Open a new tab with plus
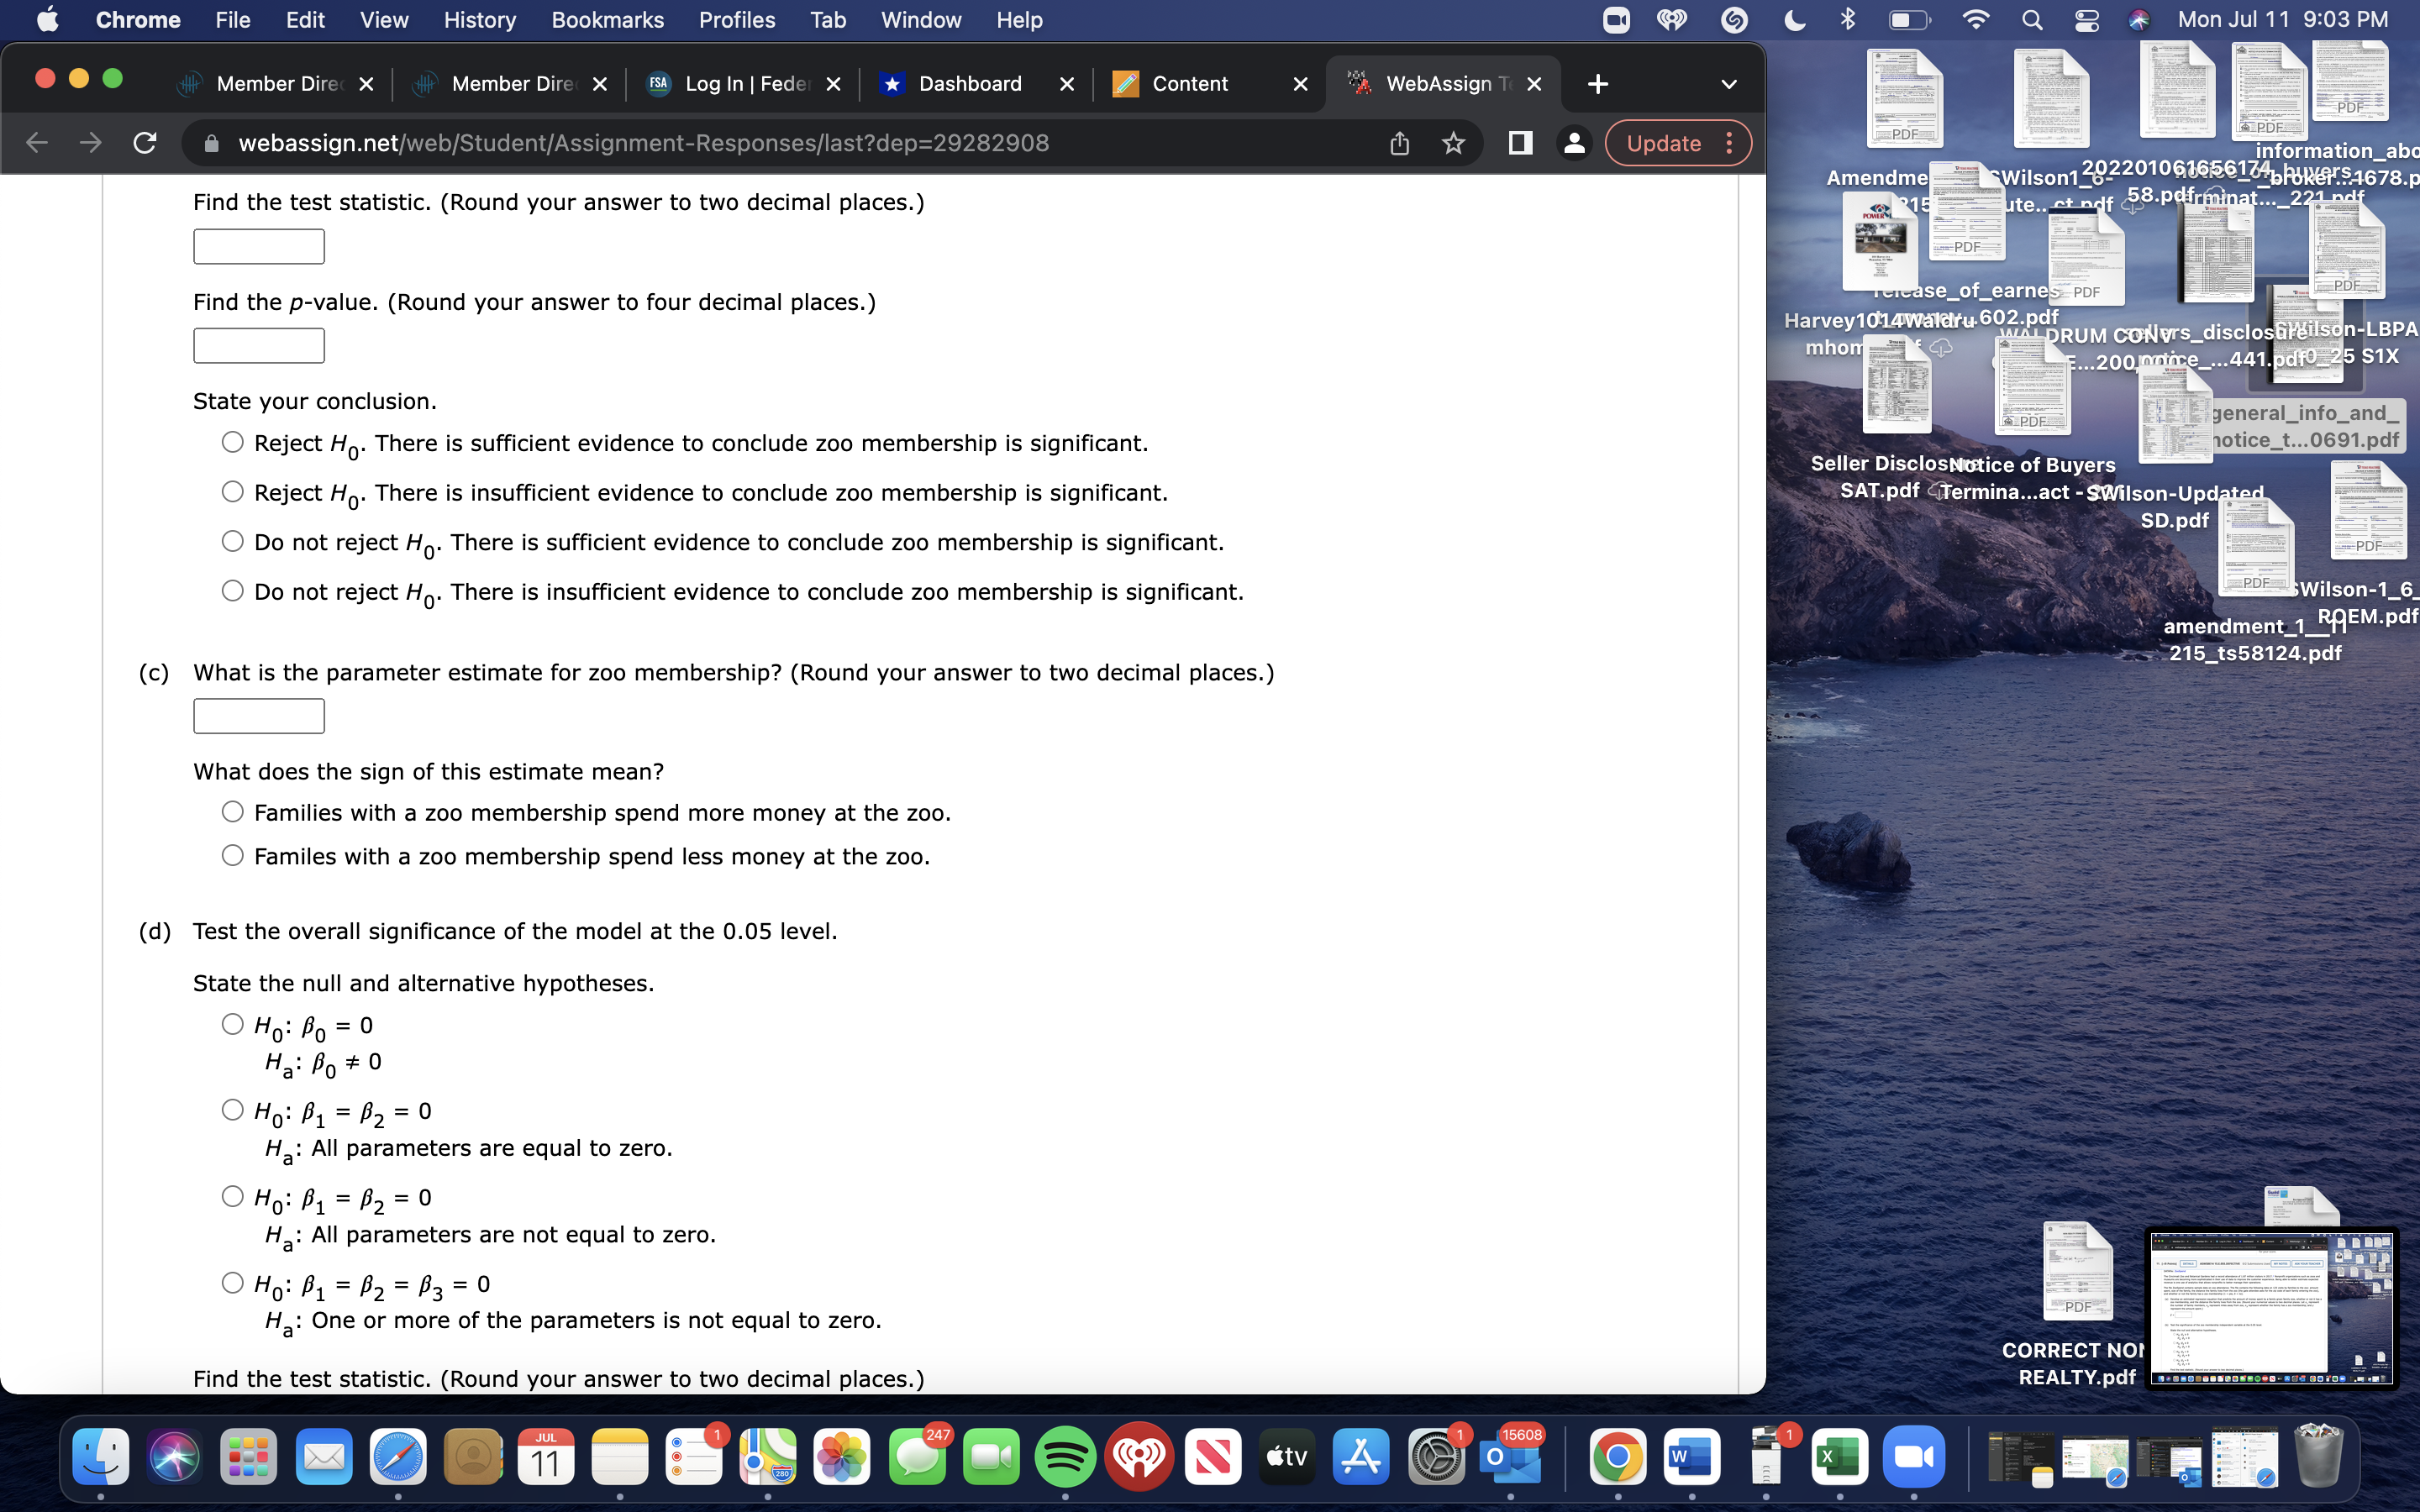The width and height of the screenshot is (2420, 1512). (1597, 84)
